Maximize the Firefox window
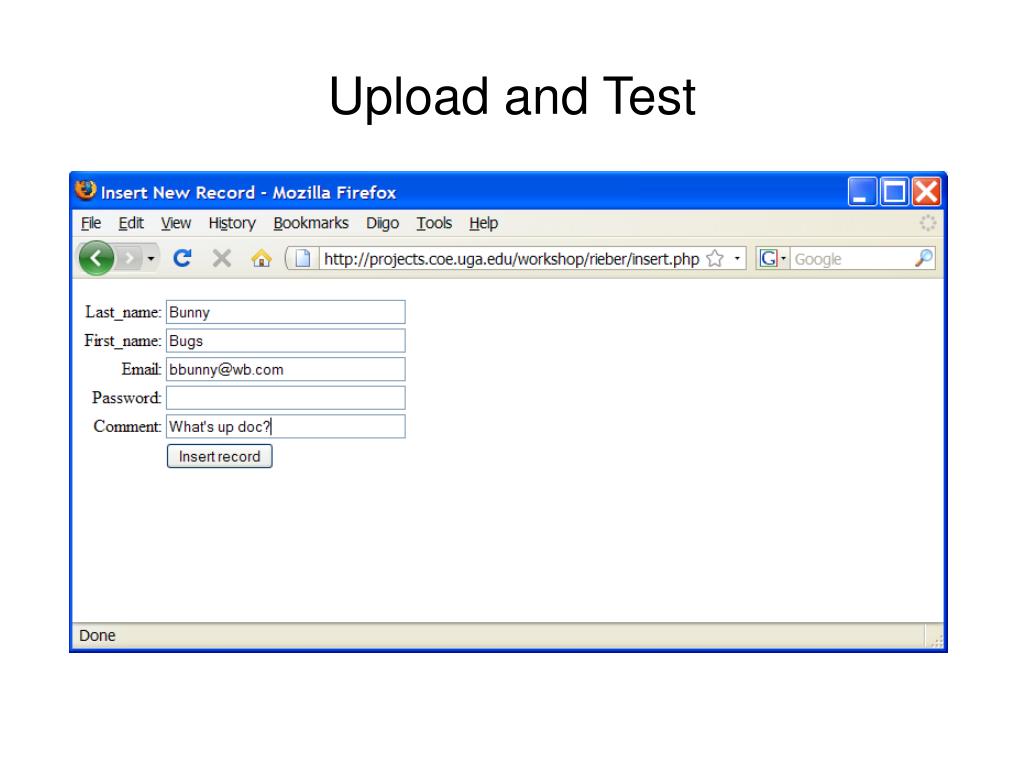The image size is (1024, 768). (894, 192)
